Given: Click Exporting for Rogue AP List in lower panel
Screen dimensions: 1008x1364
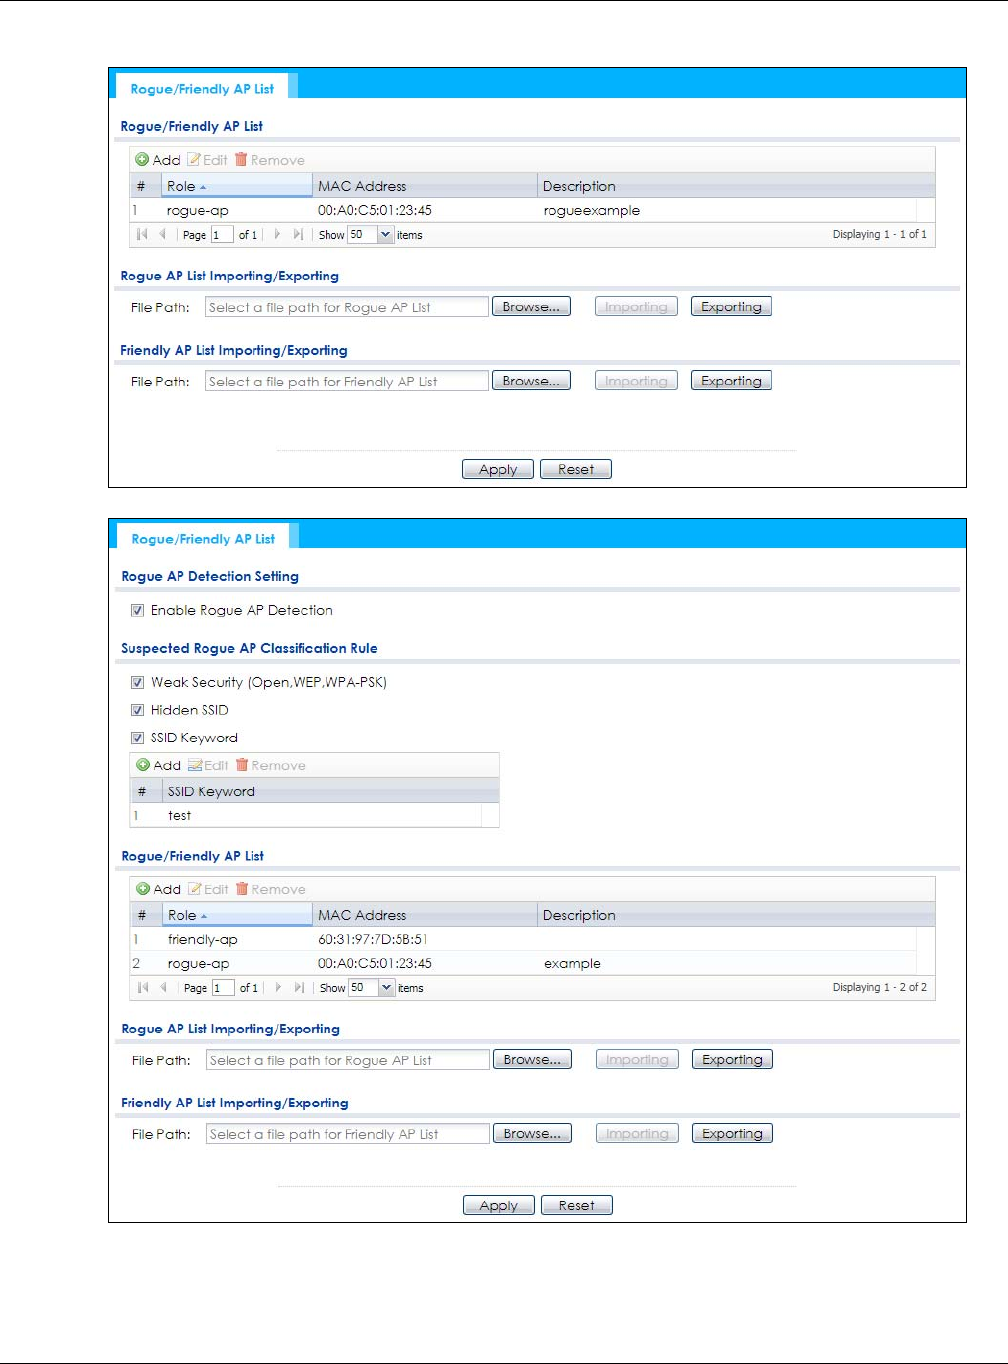Looking at the screenshot, I should [x=732, y=1060].
